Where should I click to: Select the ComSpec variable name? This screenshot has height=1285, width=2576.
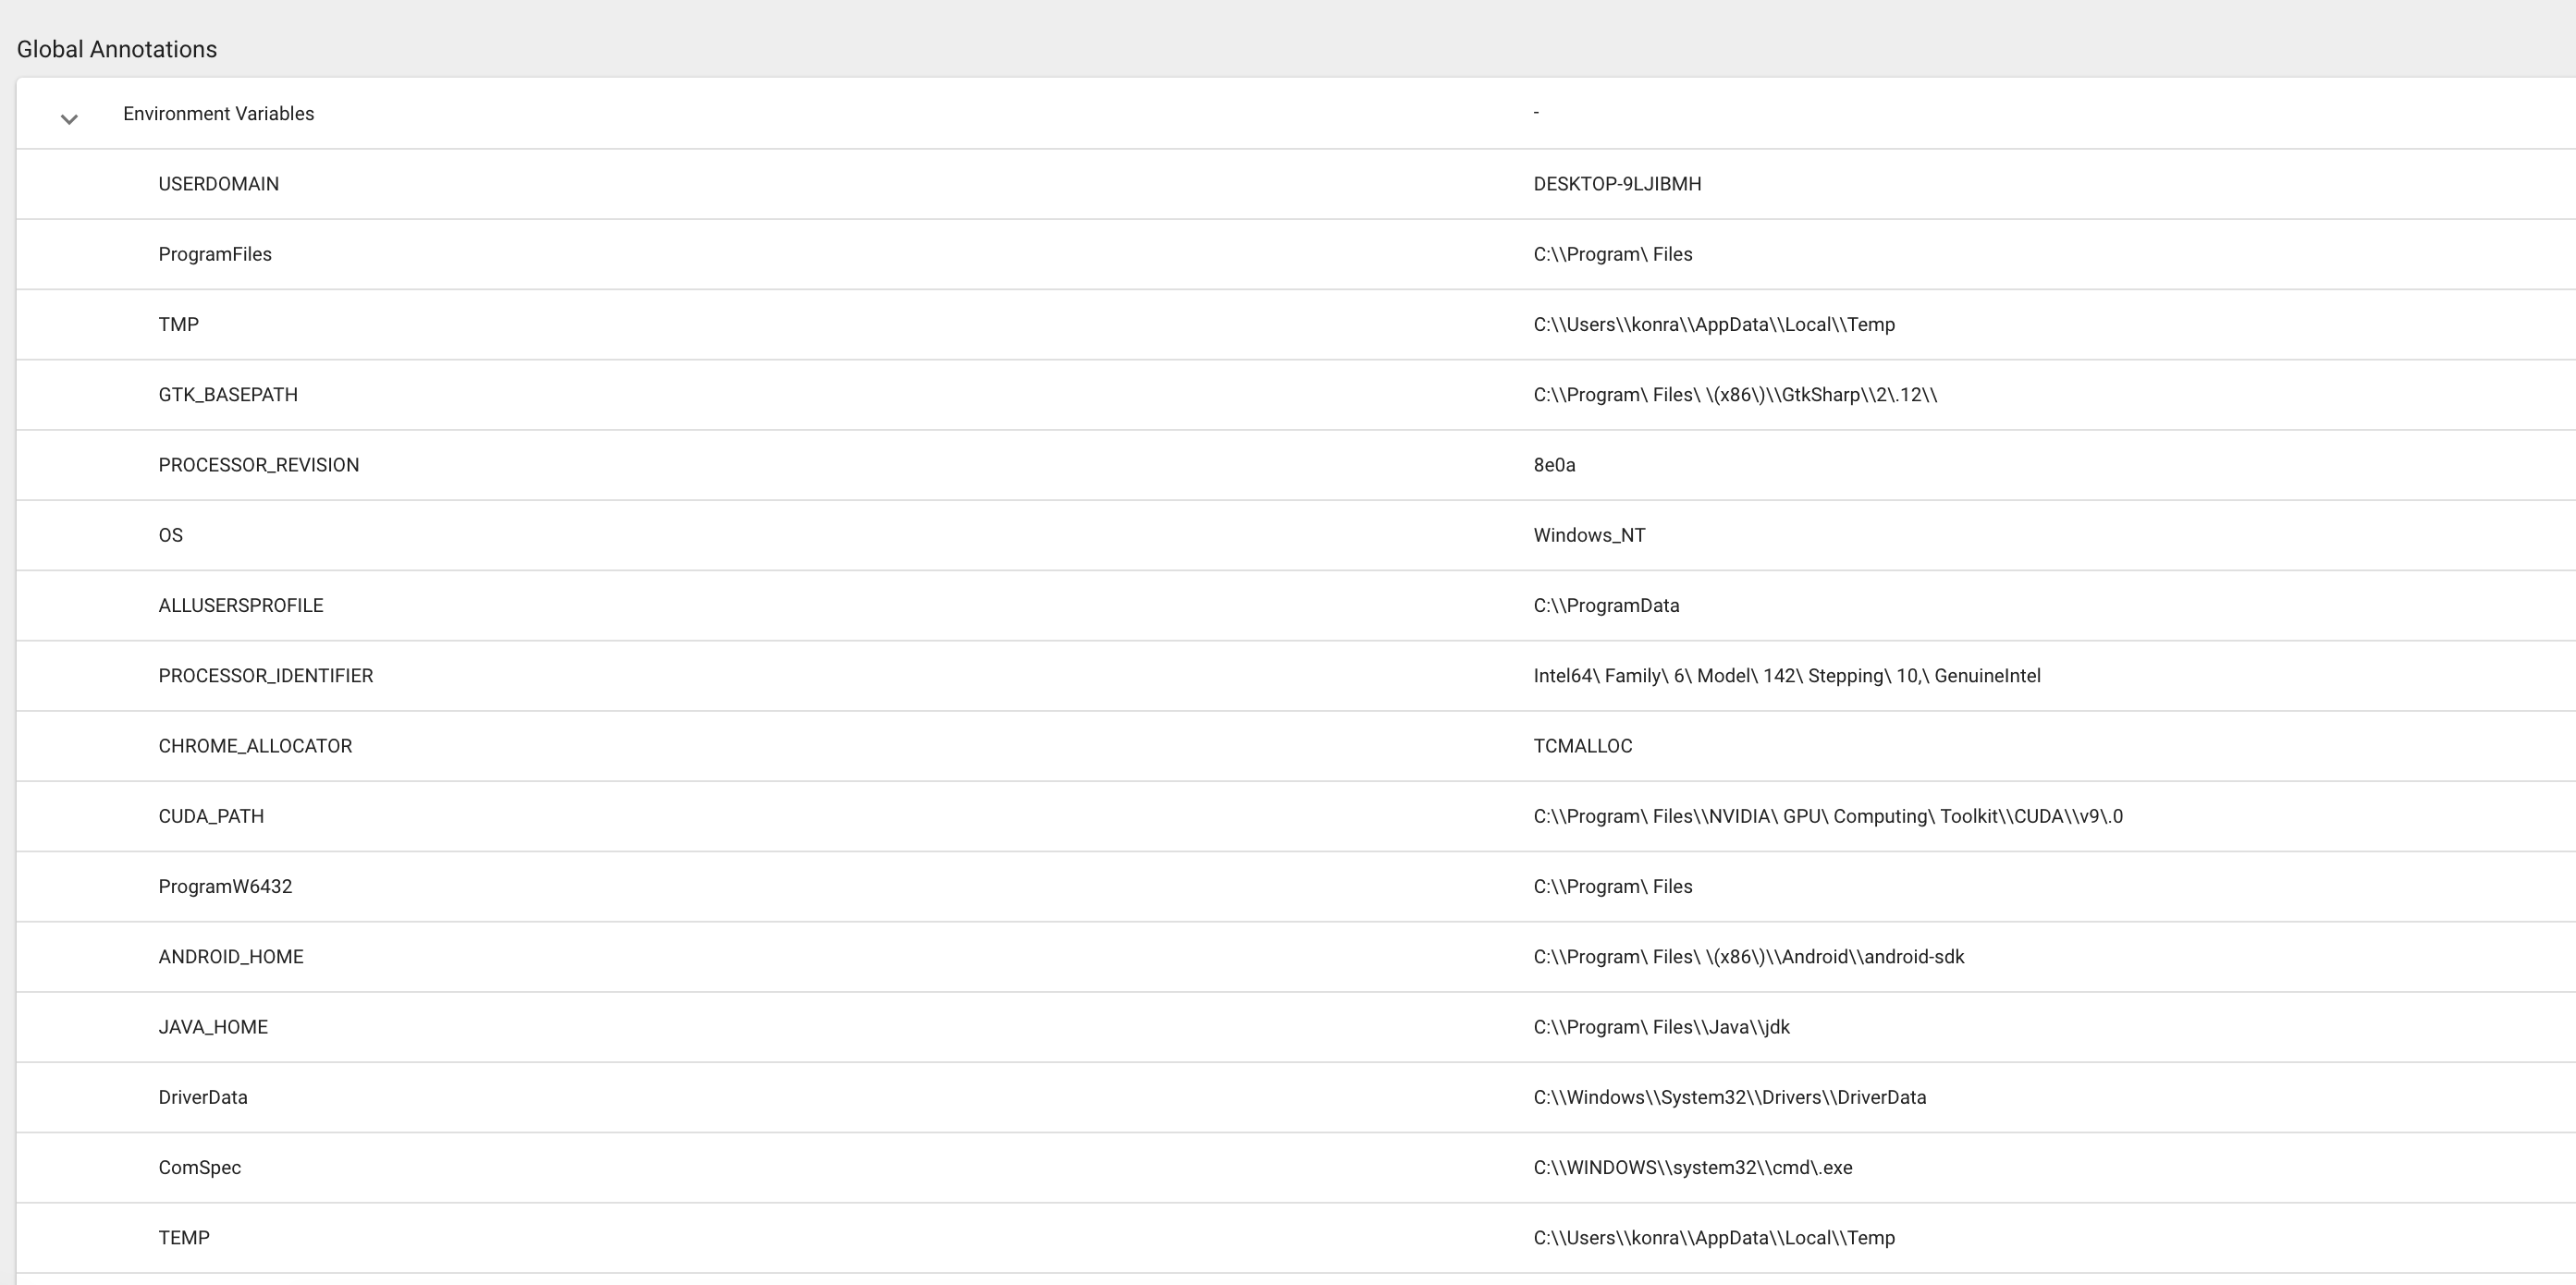coord(200,1168)
